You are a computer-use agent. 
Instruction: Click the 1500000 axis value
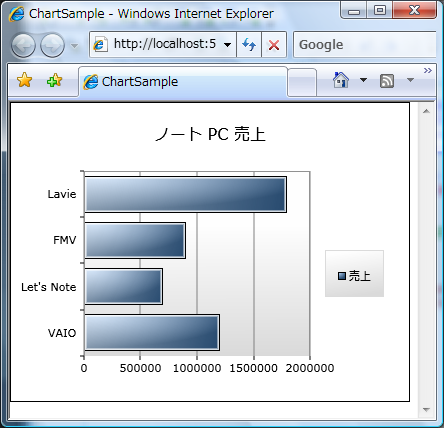point(254,368)
